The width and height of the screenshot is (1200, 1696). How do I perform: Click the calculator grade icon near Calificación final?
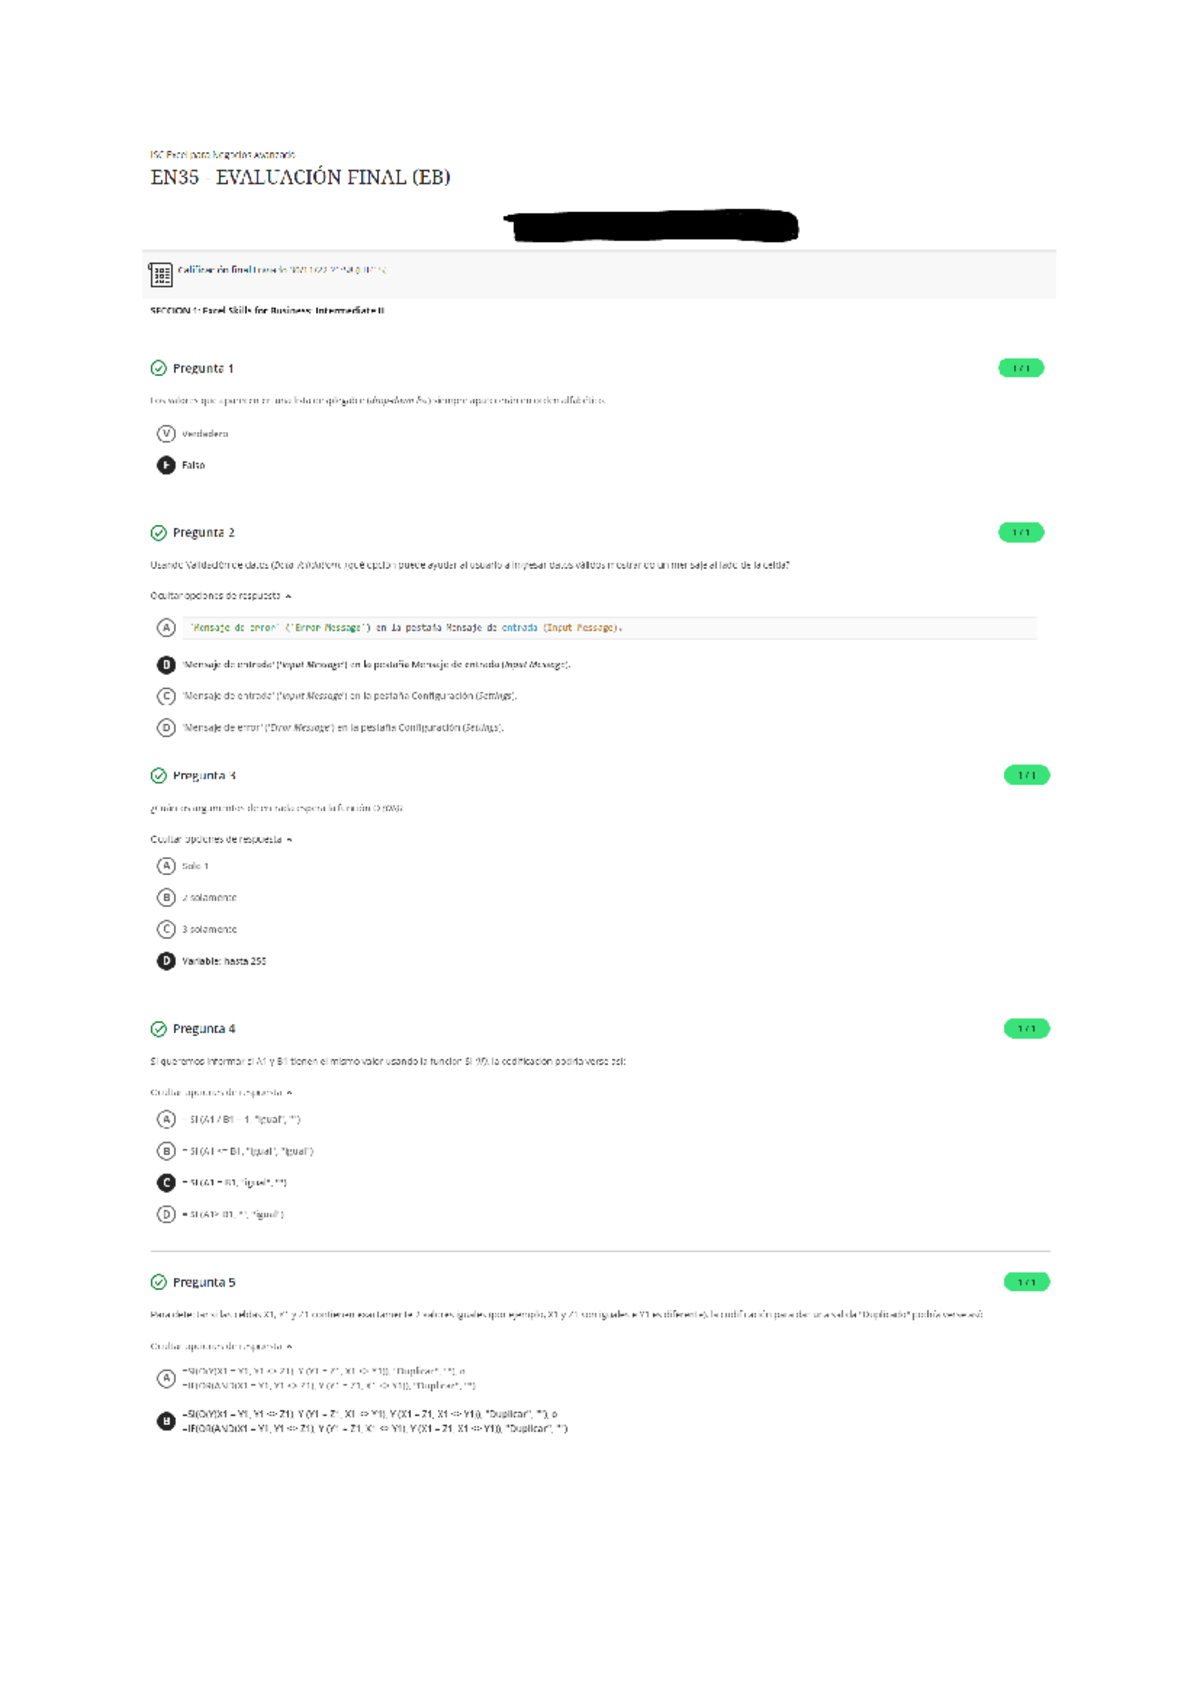[160, 274]
